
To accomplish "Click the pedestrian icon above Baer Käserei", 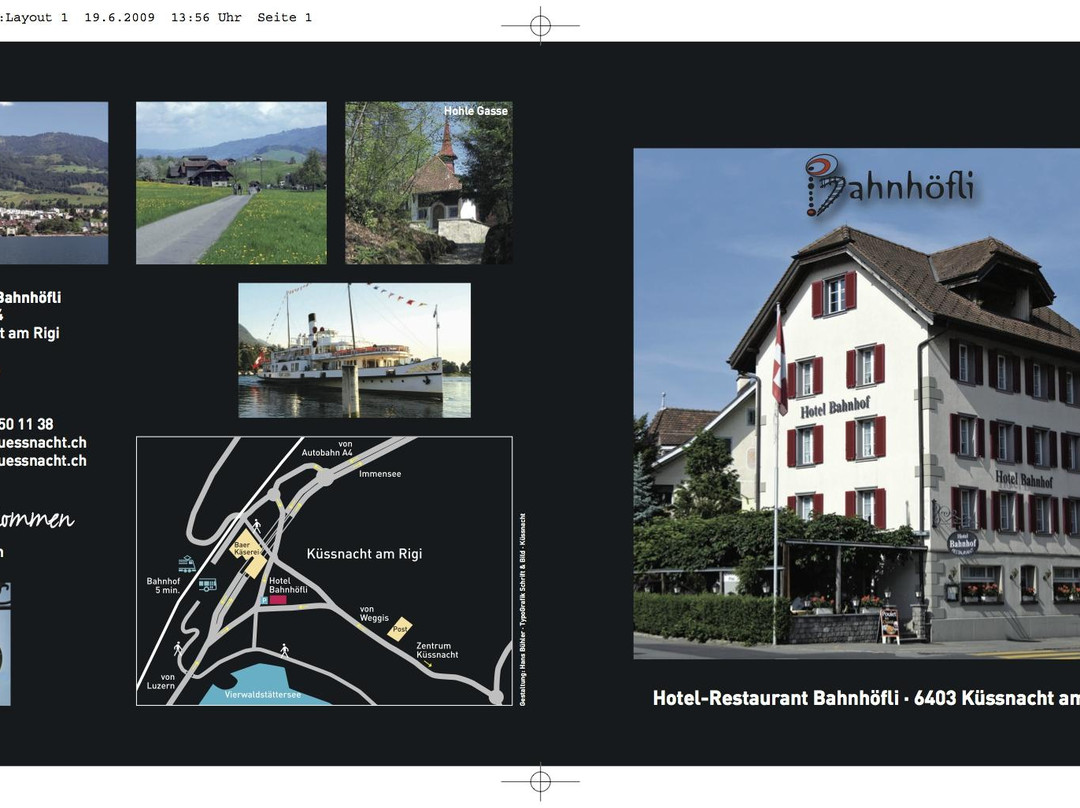I will (x=257, y=524).
